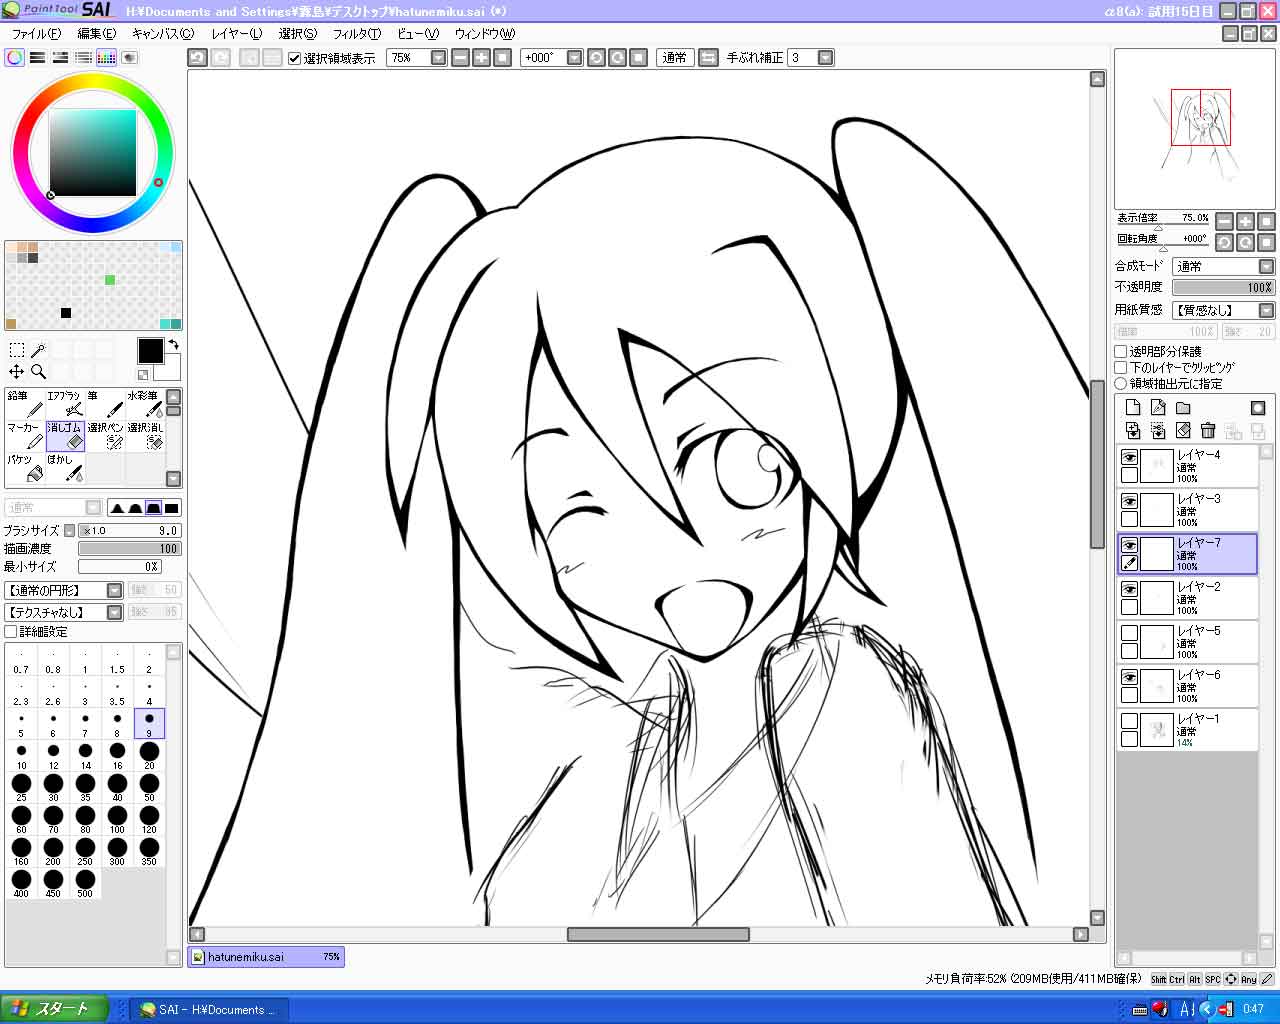Switch to hatunemiku.sai document tab
Screen dimensions: 1280x1024
pos(266,957)
